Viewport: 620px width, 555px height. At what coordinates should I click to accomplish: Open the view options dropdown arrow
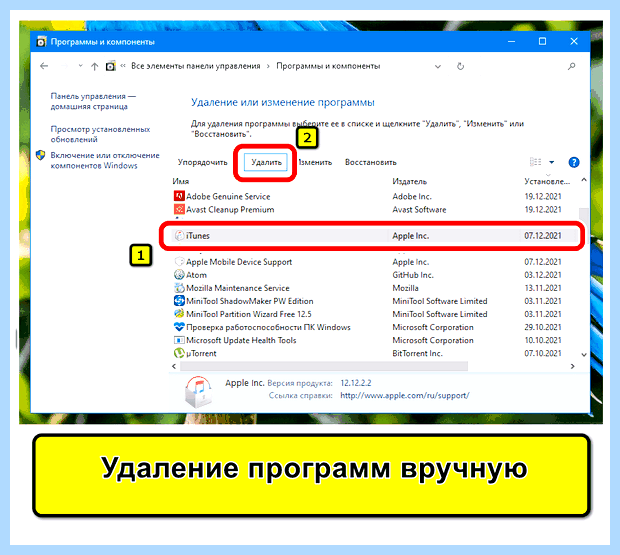(x=552, y=162)
